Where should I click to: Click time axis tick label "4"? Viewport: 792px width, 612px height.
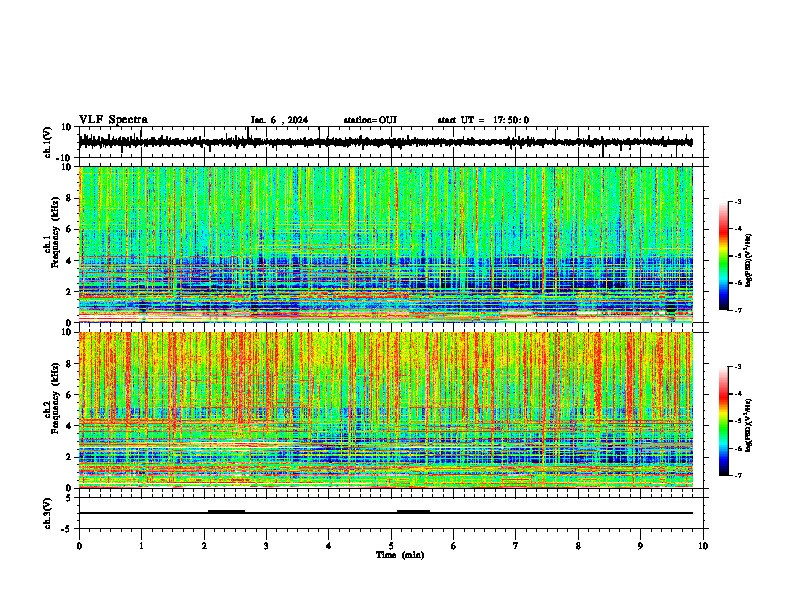(329, 546)
